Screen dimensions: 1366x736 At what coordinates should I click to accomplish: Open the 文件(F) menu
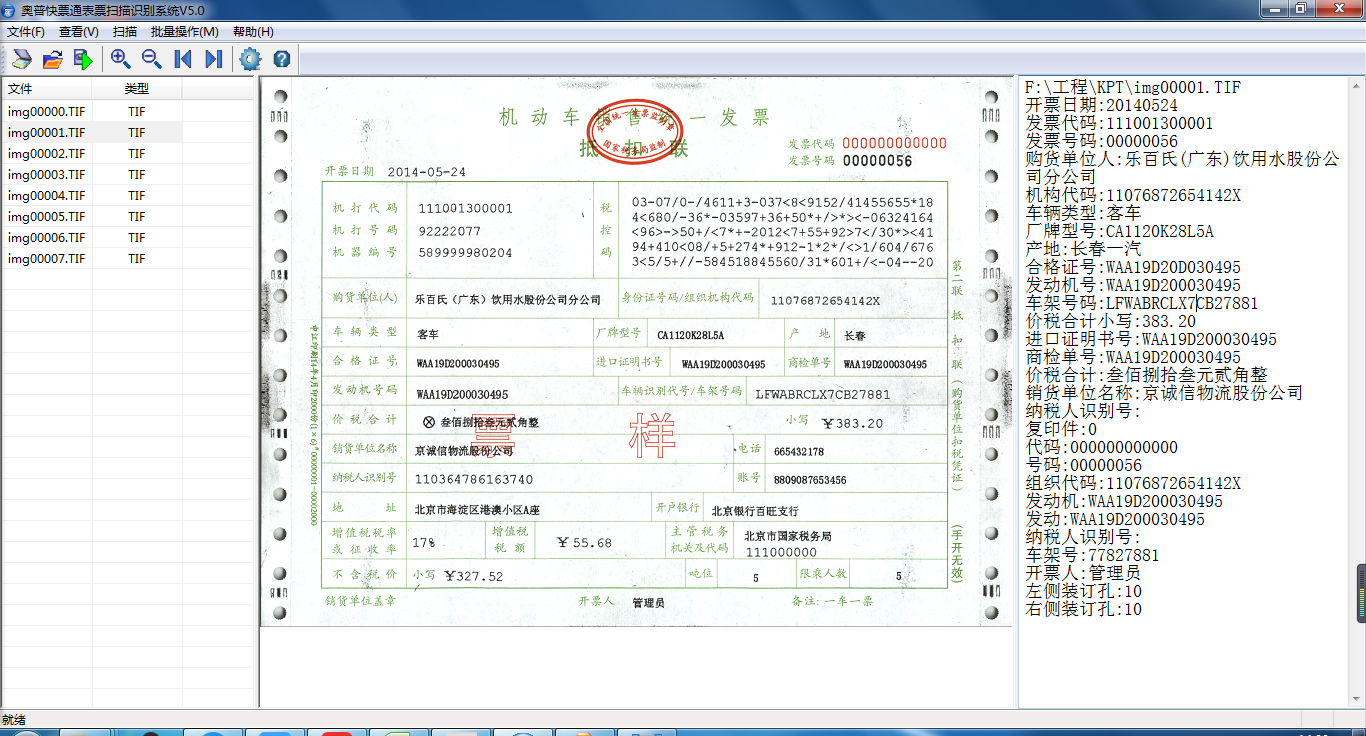pos(26,31)
